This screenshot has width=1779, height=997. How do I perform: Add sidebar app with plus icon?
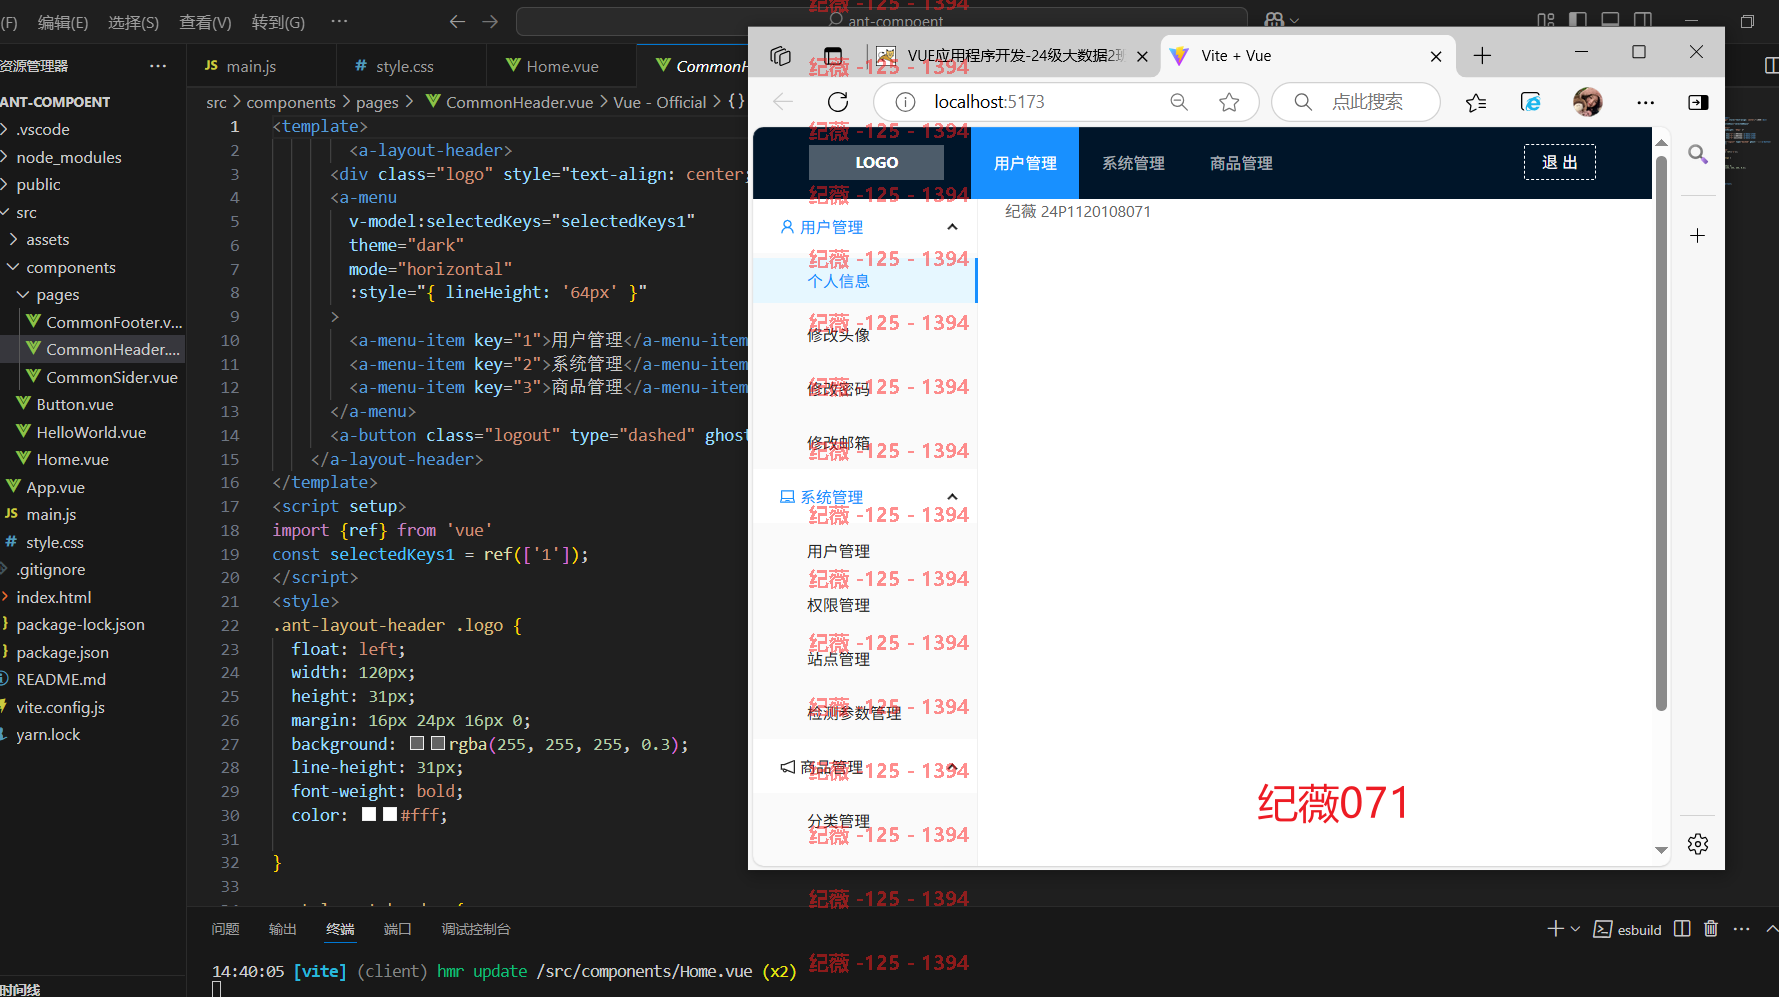point(1697,236)
